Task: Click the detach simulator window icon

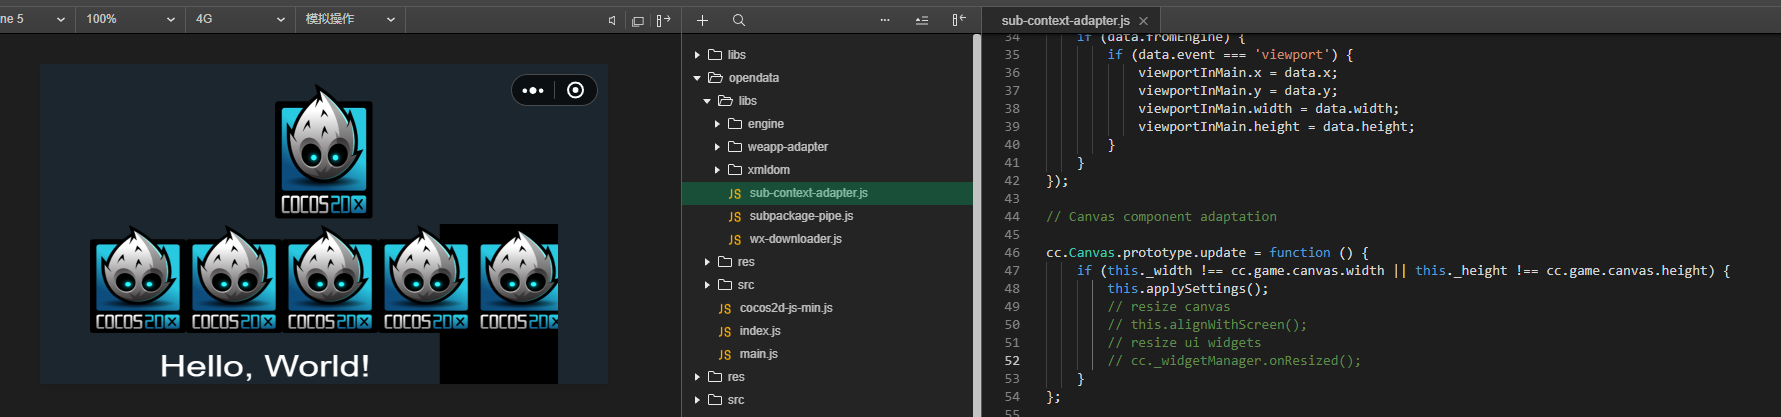Action: pyautogui.click(x=638, y=20)
